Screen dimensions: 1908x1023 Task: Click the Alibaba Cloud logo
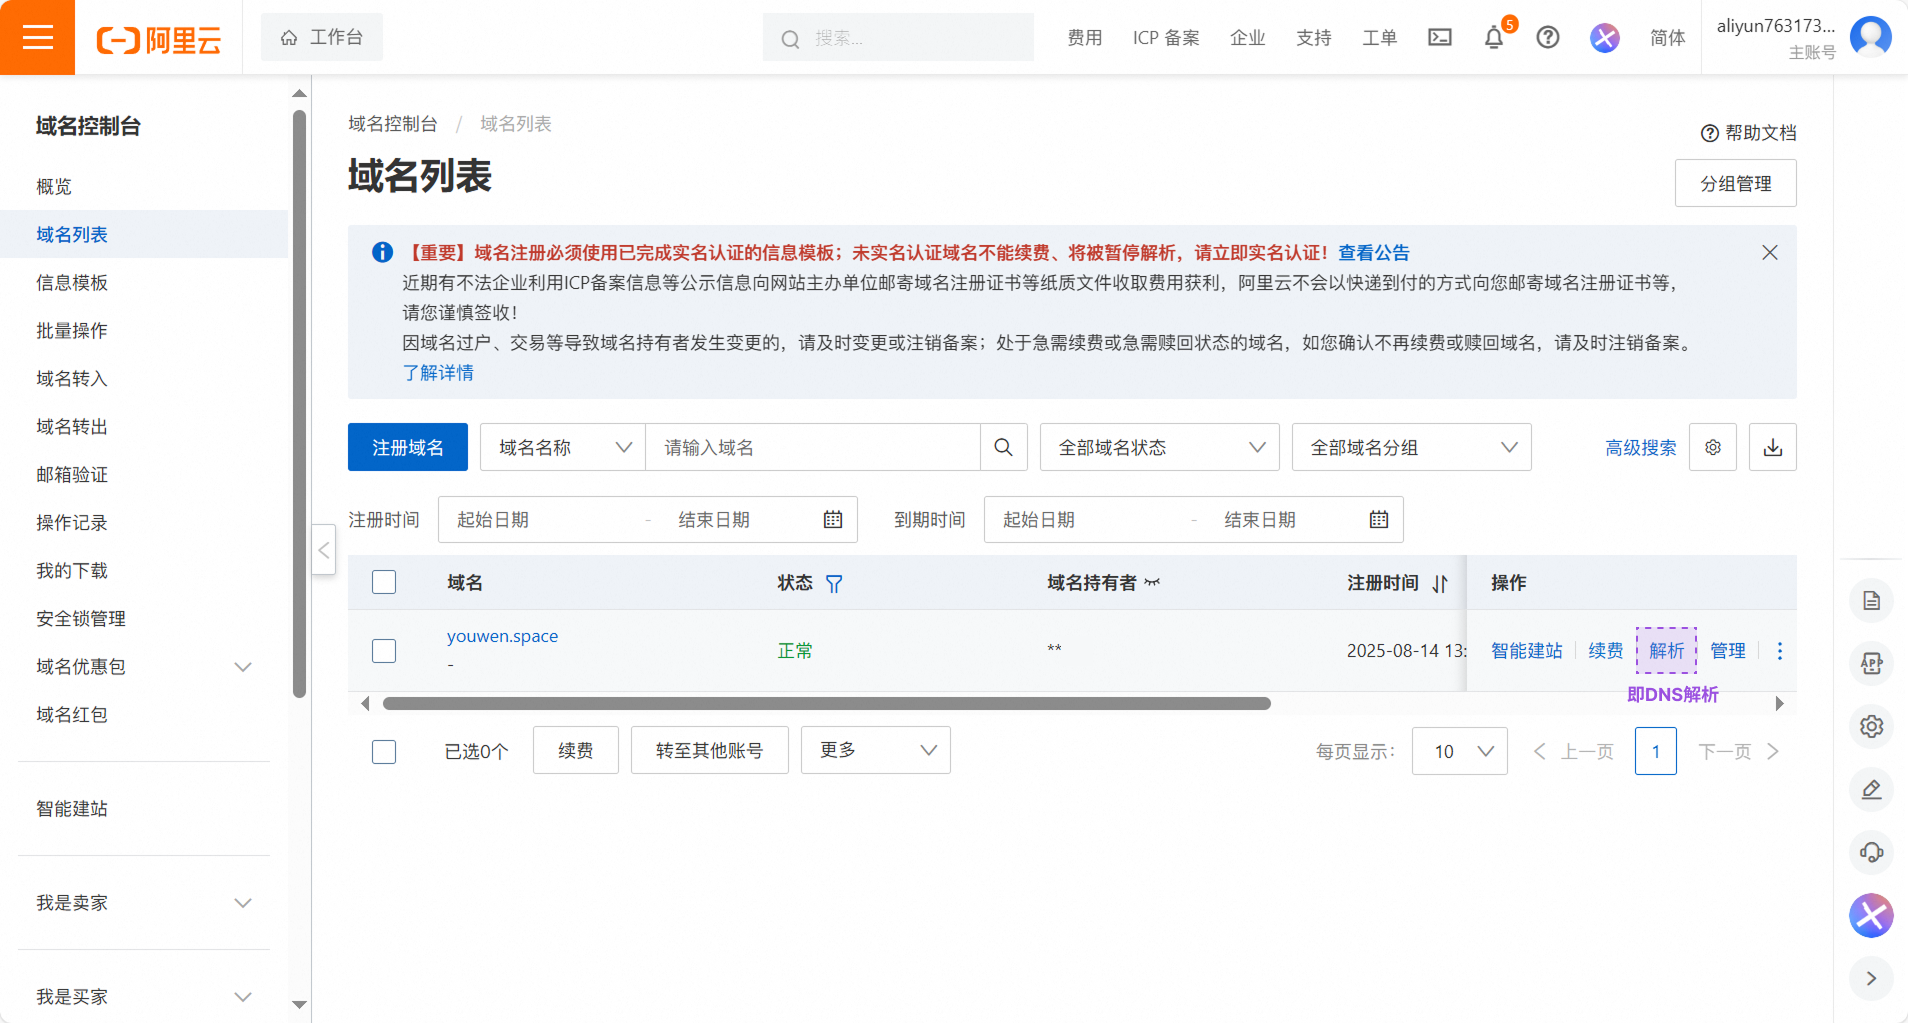coord(158,40)
